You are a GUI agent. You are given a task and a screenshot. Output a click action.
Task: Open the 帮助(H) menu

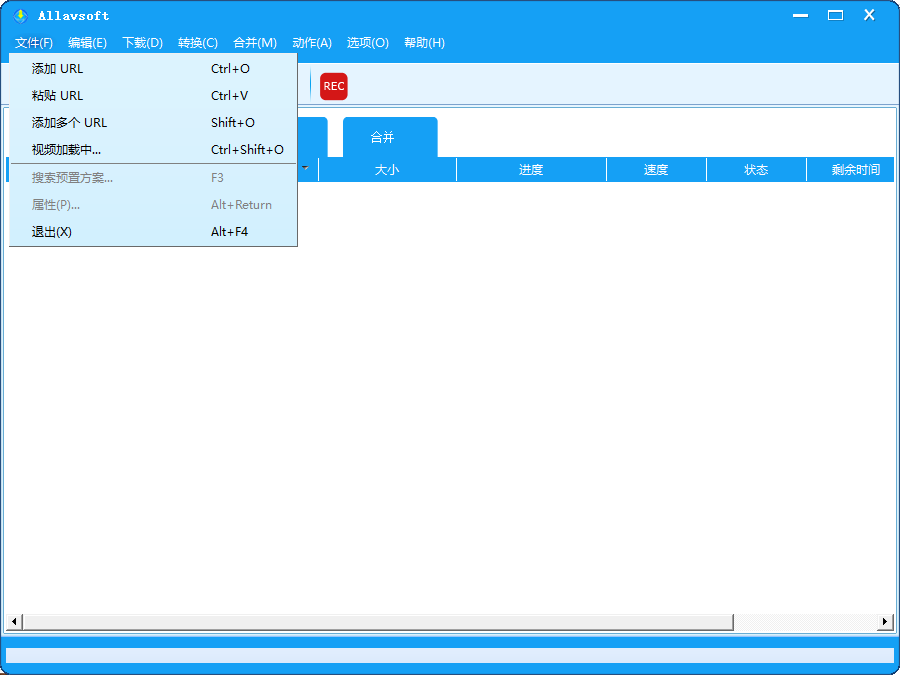(423, 43)
